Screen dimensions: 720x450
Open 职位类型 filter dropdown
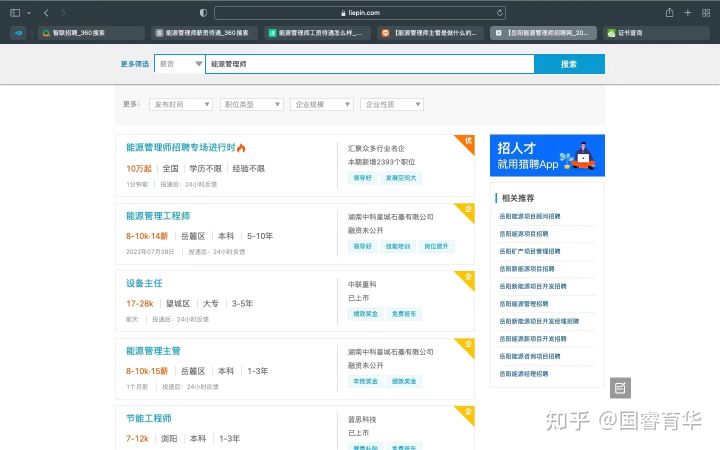[x=252, y=104]
